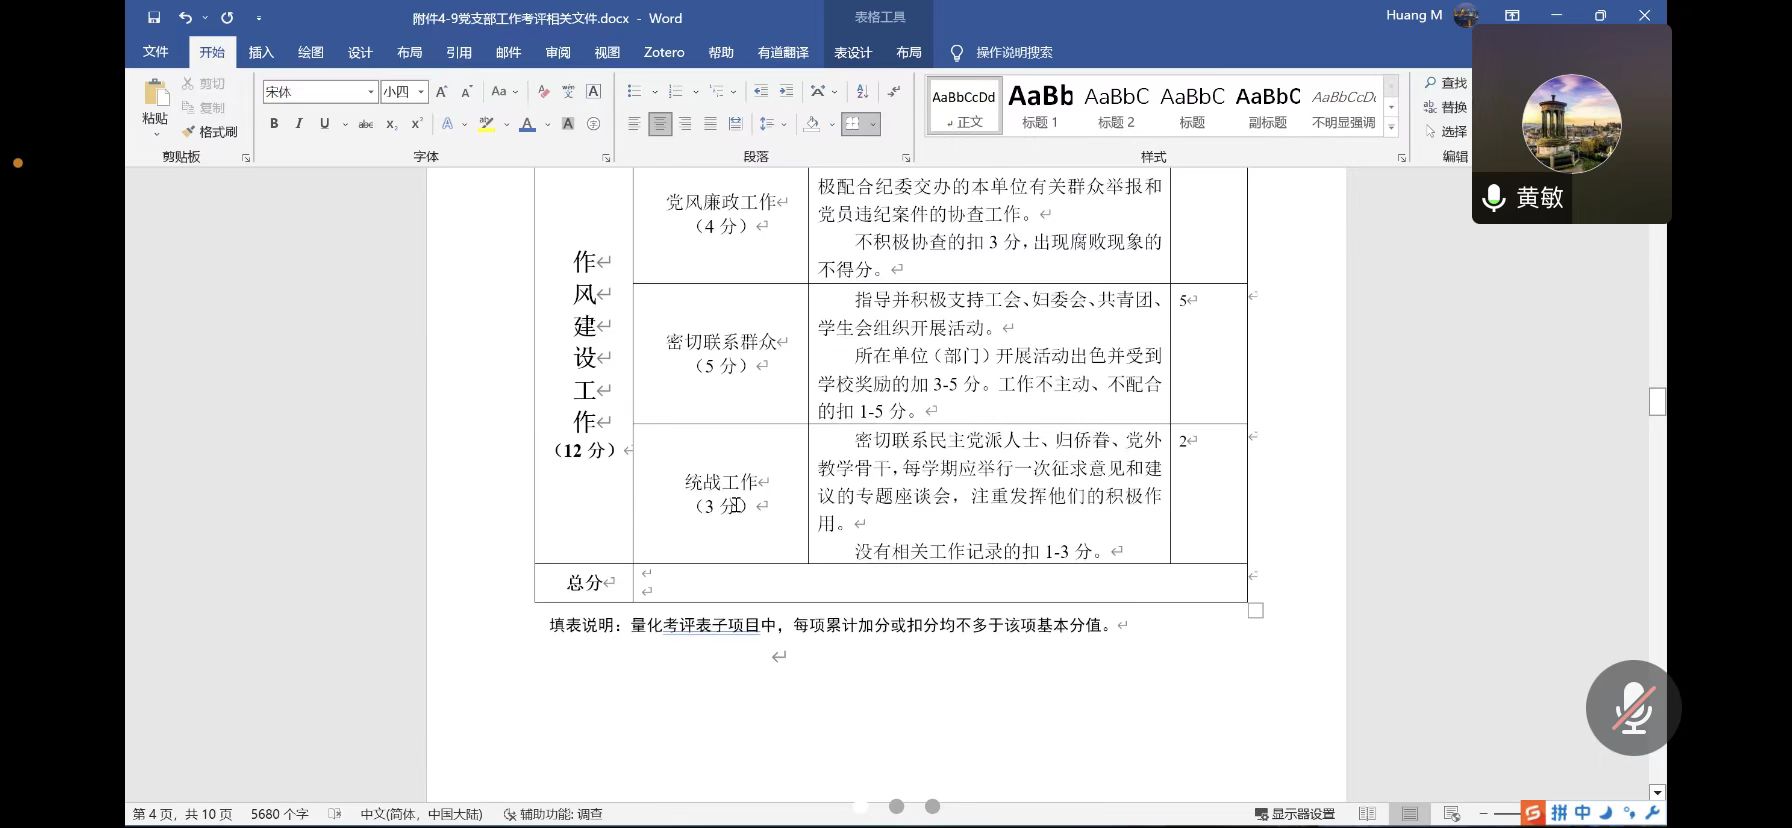Open the Paste clipboard button
1792x828 pixels.
pos(155,106)
